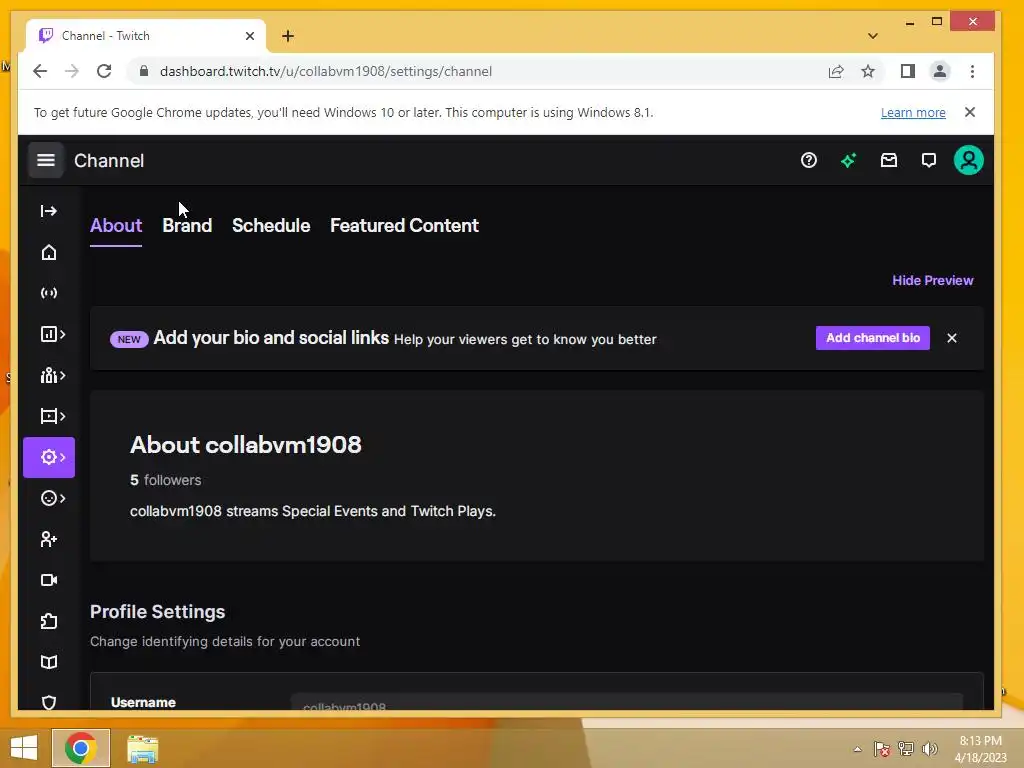The width and height of the screenshot is (1024, 768).
Task: Open the notifications inbox icon
Action: pos(889,160)
